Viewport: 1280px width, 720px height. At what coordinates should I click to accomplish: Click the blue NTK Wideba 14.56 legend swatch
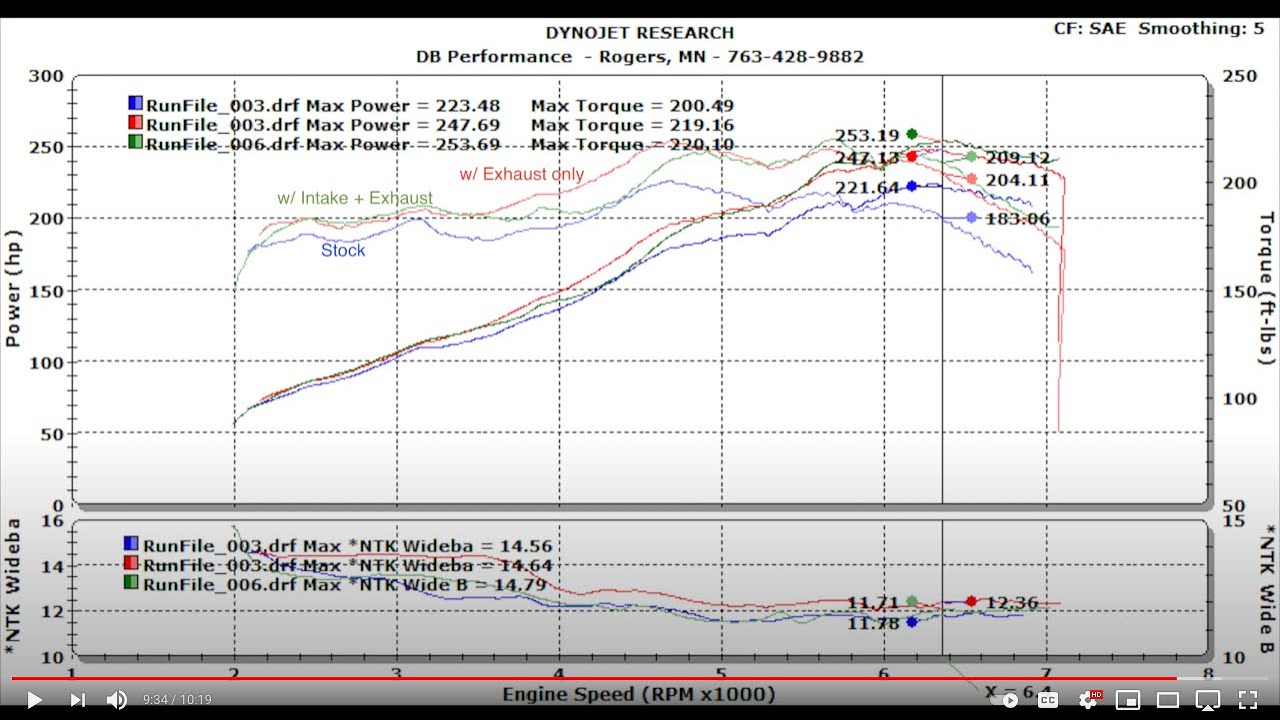[131, 544]
